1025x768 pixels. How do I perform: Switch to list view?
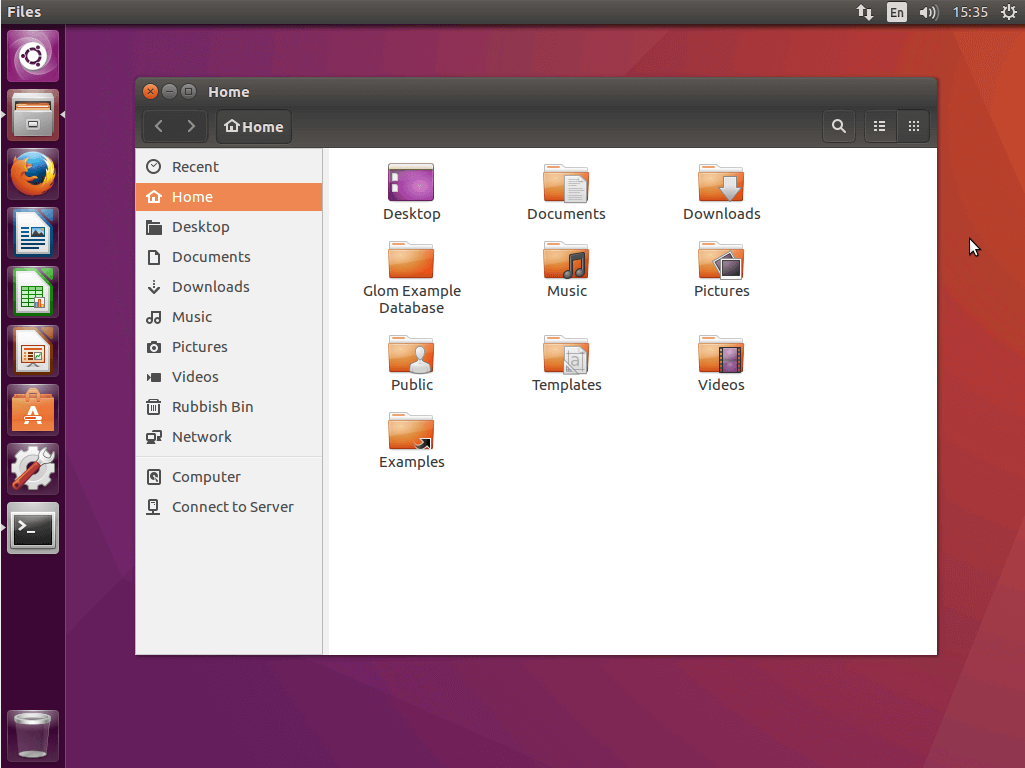(880, 126)
